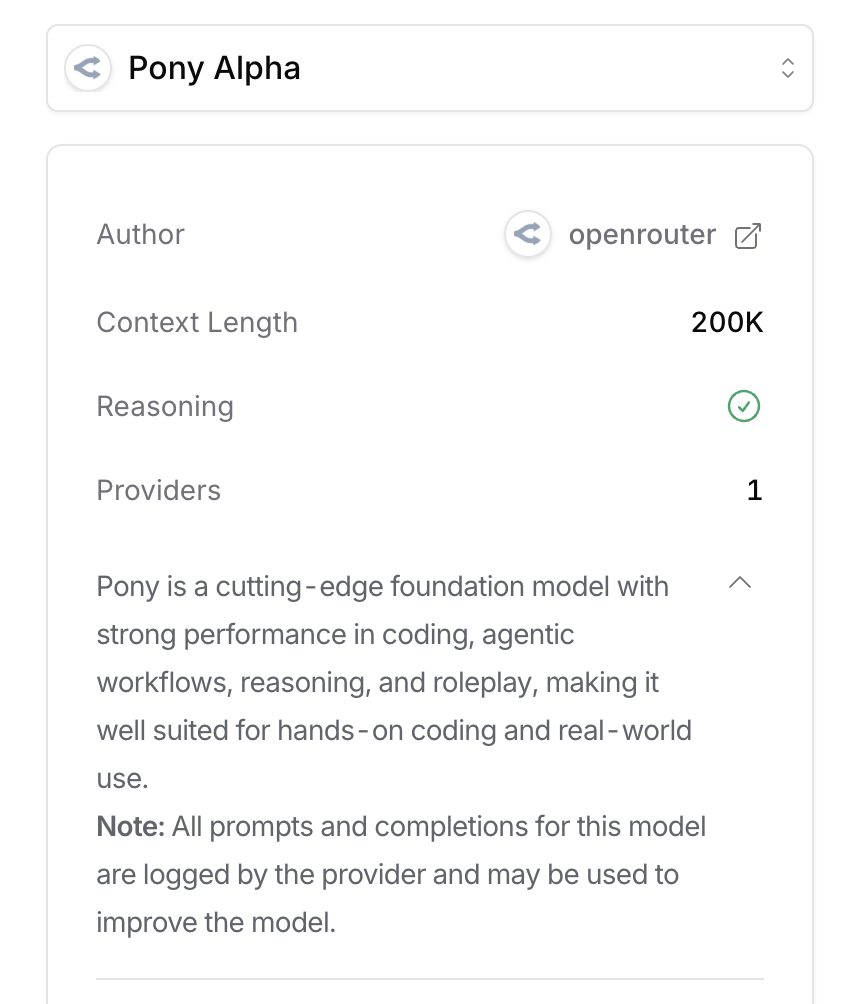Toggle the description visibility with the caret control
This screenshot has height=1004, width=848.
coord(739,582)
